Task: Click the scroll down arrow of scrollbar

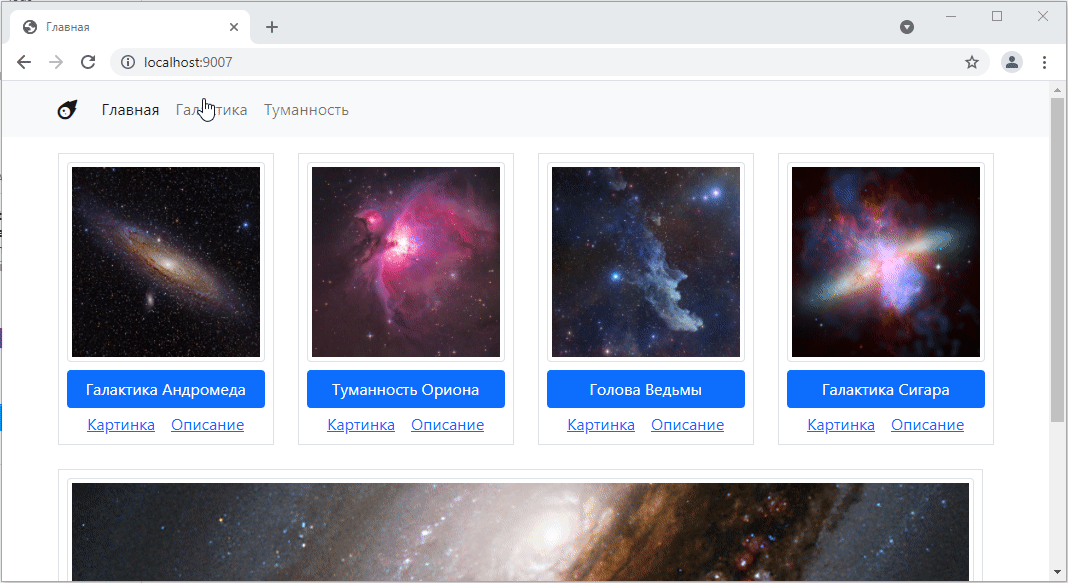Action: click(1057, 572)
